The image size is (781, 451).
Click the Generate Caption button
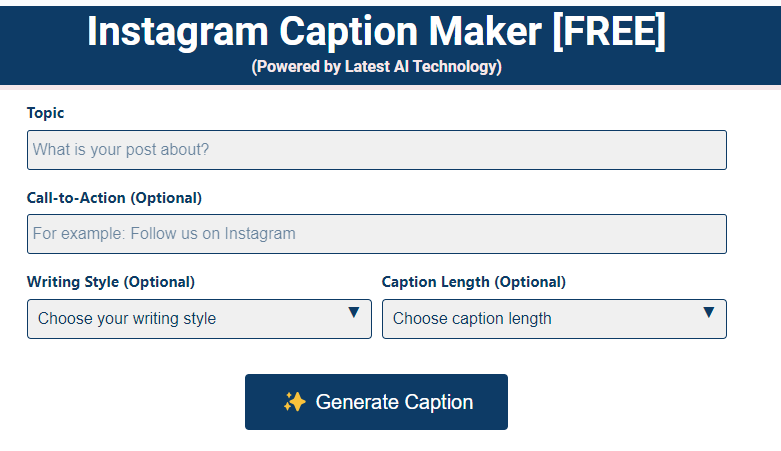377,402
